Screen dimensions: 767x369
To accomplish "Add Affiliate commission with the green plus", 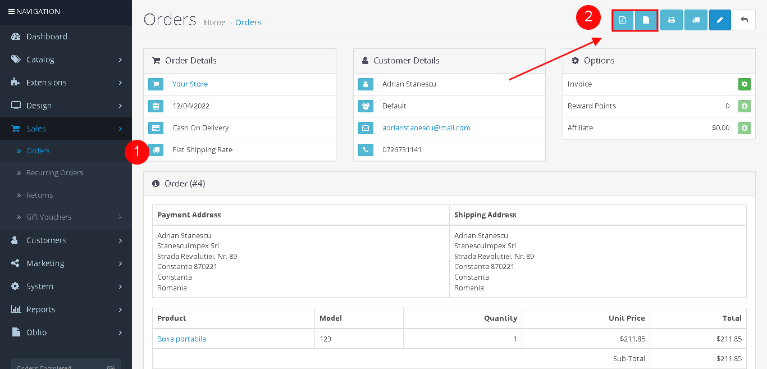I will coord(744,128).
